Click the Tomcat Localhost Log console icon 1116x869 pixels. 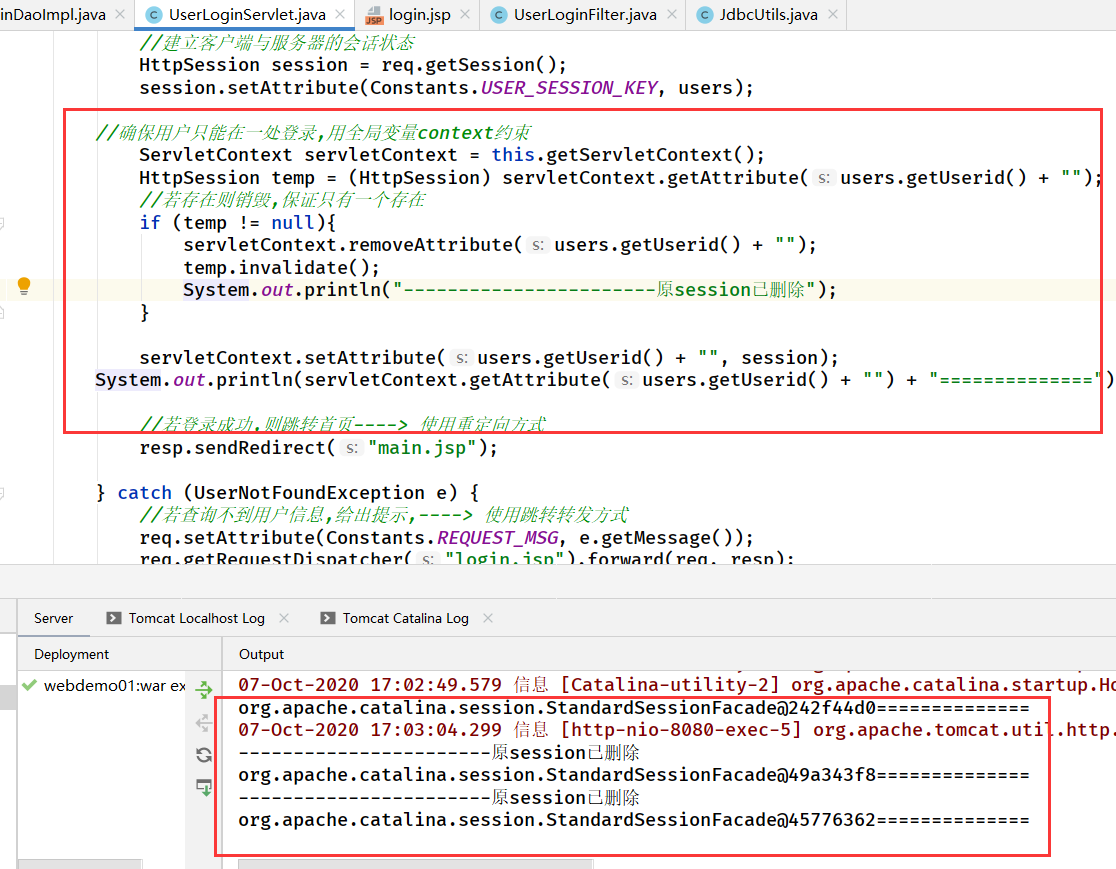pos(113,618)
